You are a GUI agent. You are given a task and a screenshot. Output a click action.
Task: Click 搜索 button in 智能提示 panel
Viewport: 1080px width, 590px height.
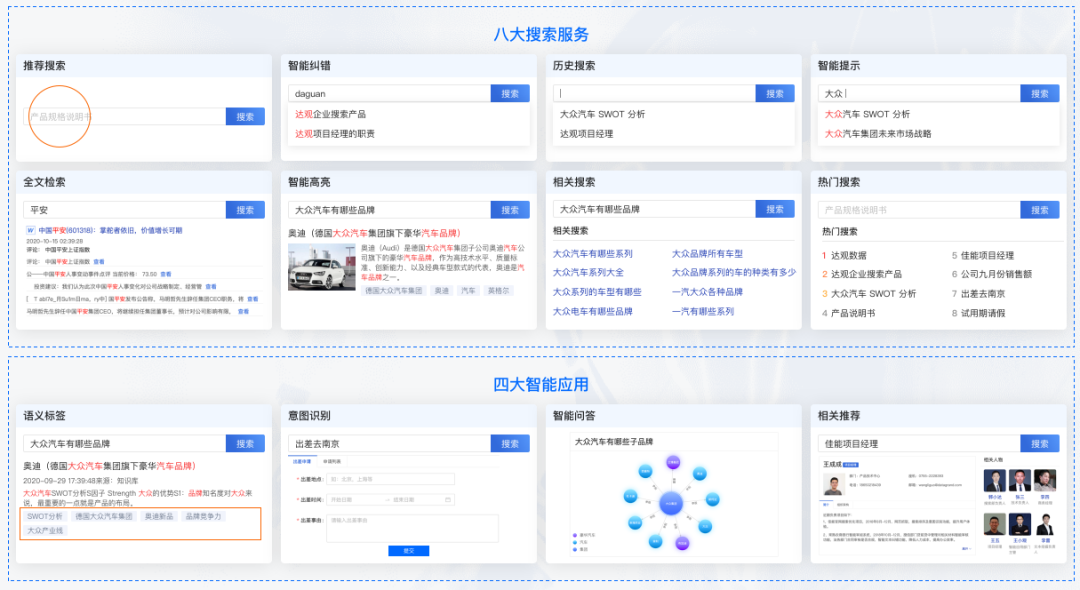coord(1039,94)
